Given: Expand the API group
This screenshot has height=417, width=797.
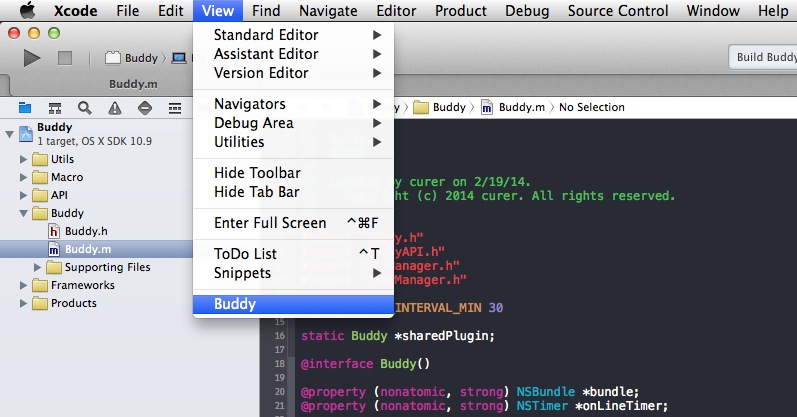Looking at the screenshot, I should coord(23,195).
